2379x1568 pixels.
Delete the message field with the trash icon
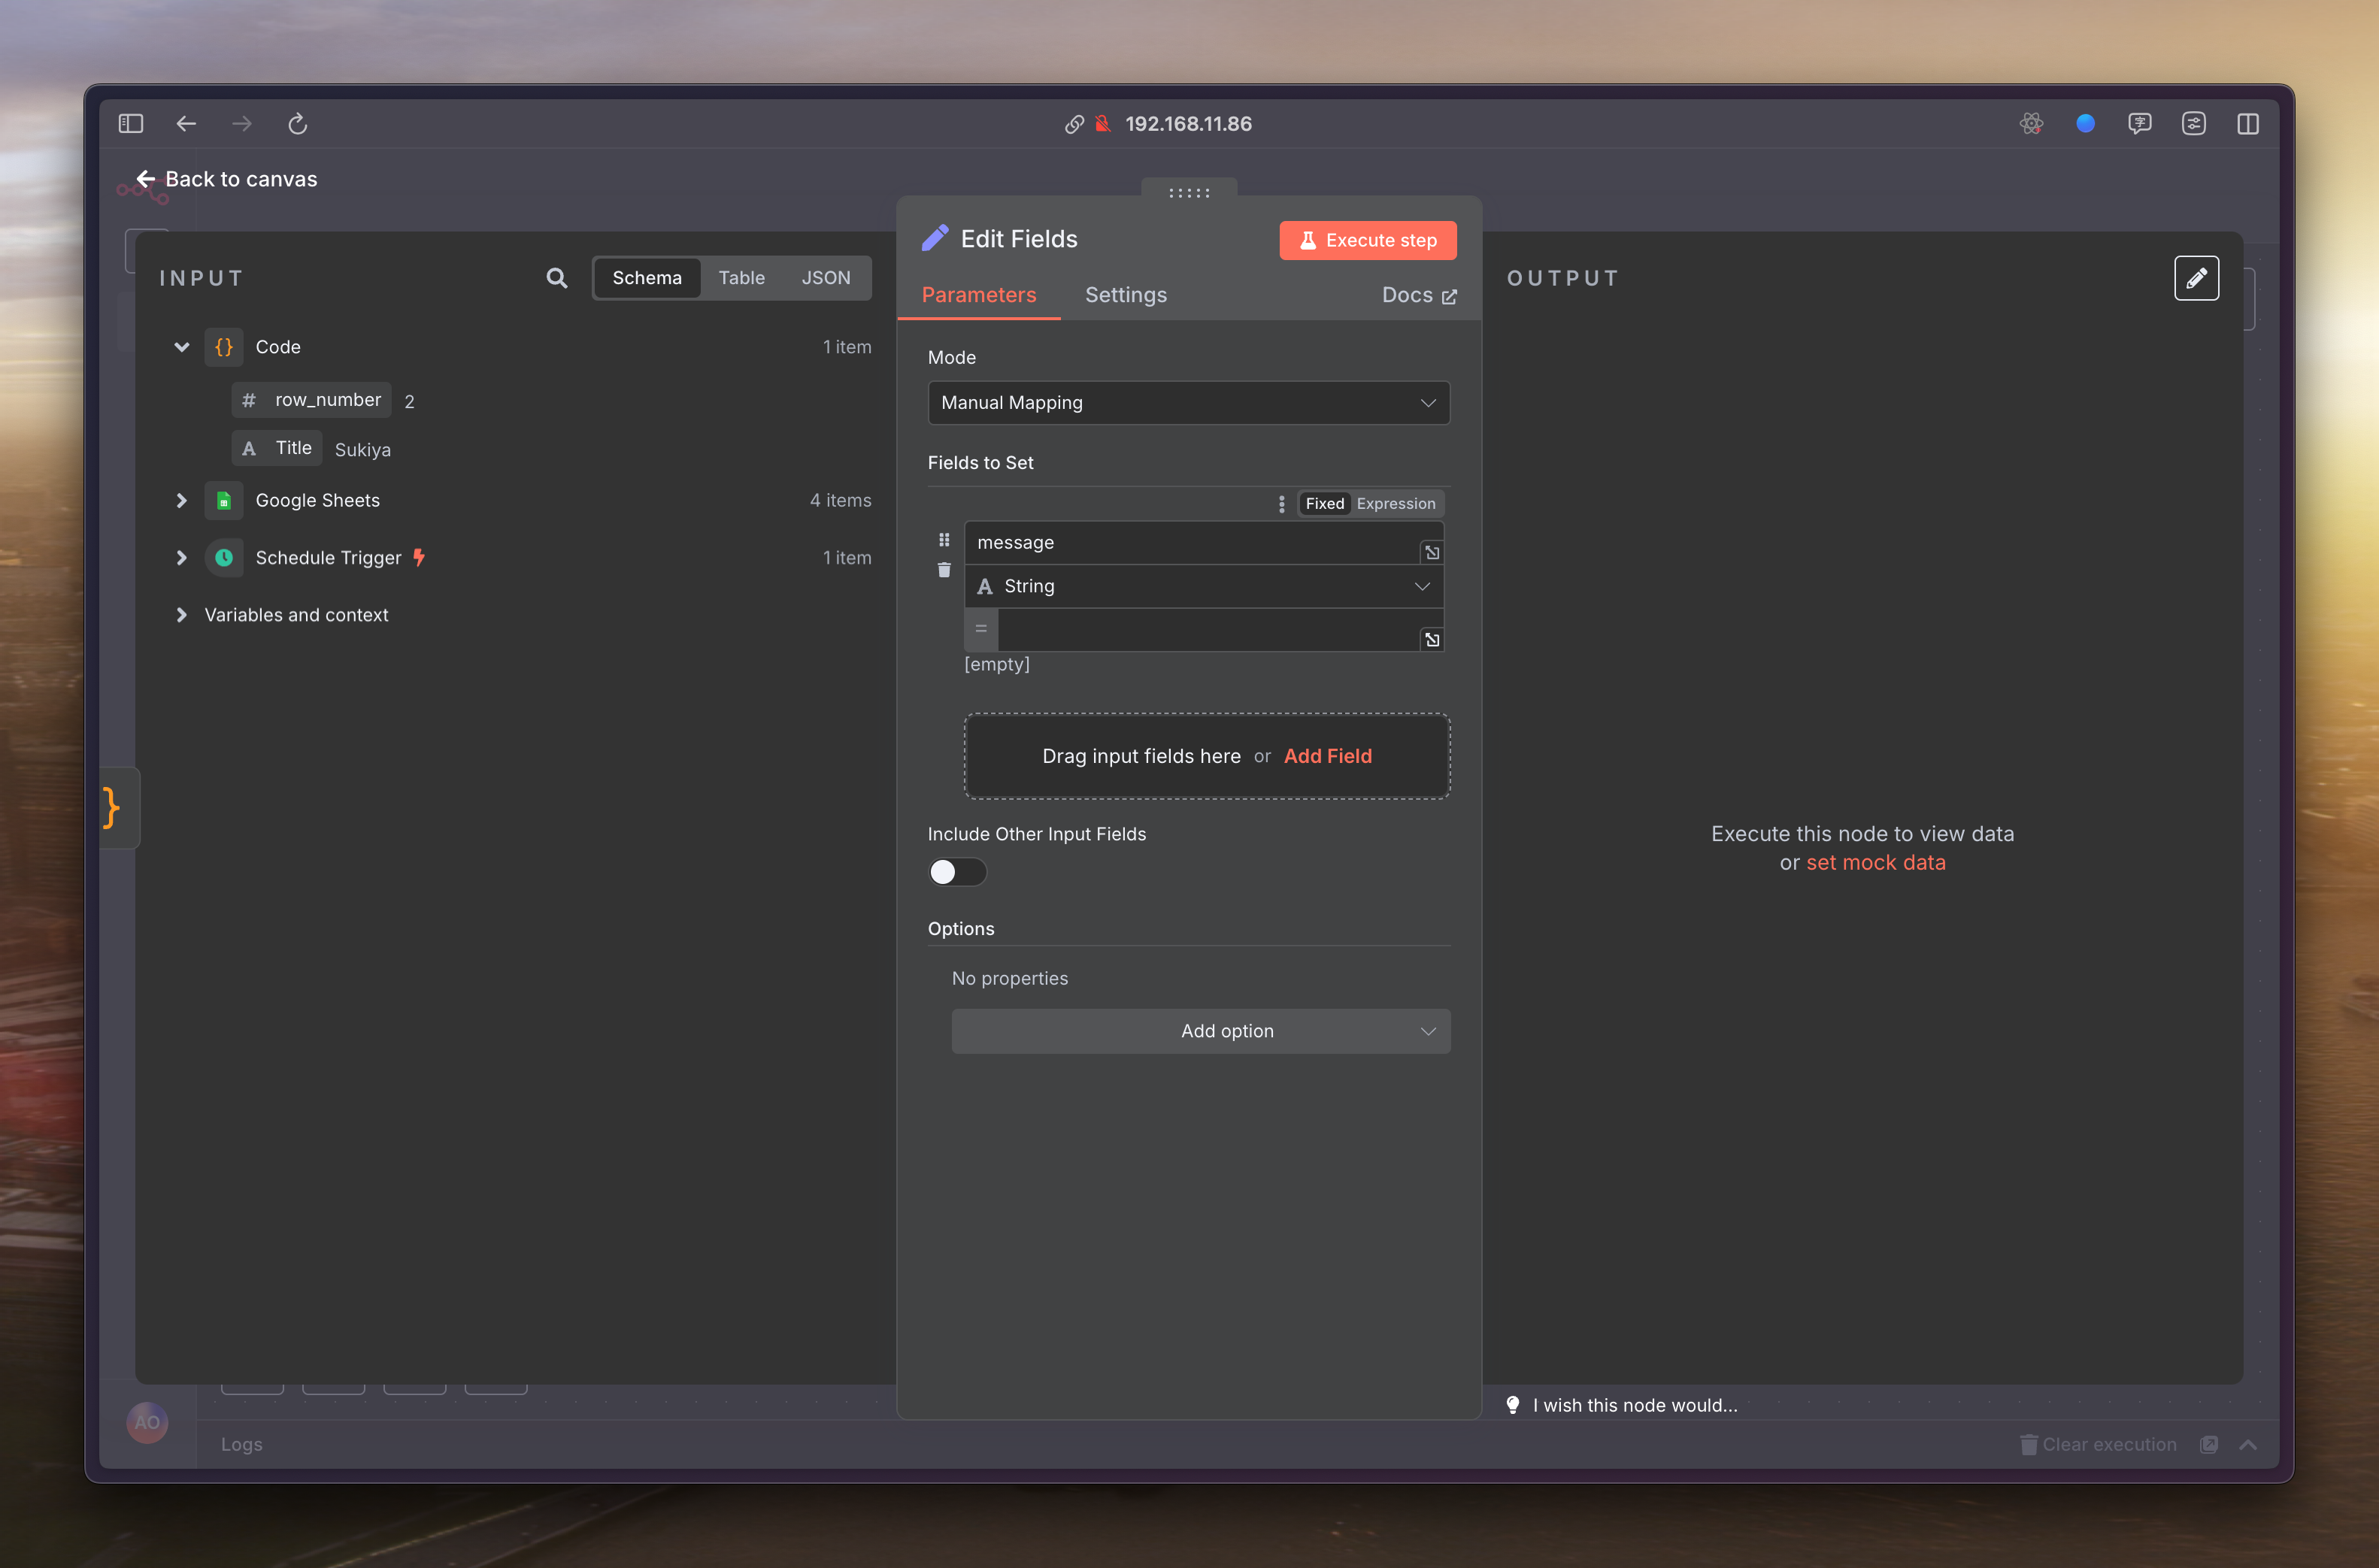pyautogui.click(x=943, y=570)
